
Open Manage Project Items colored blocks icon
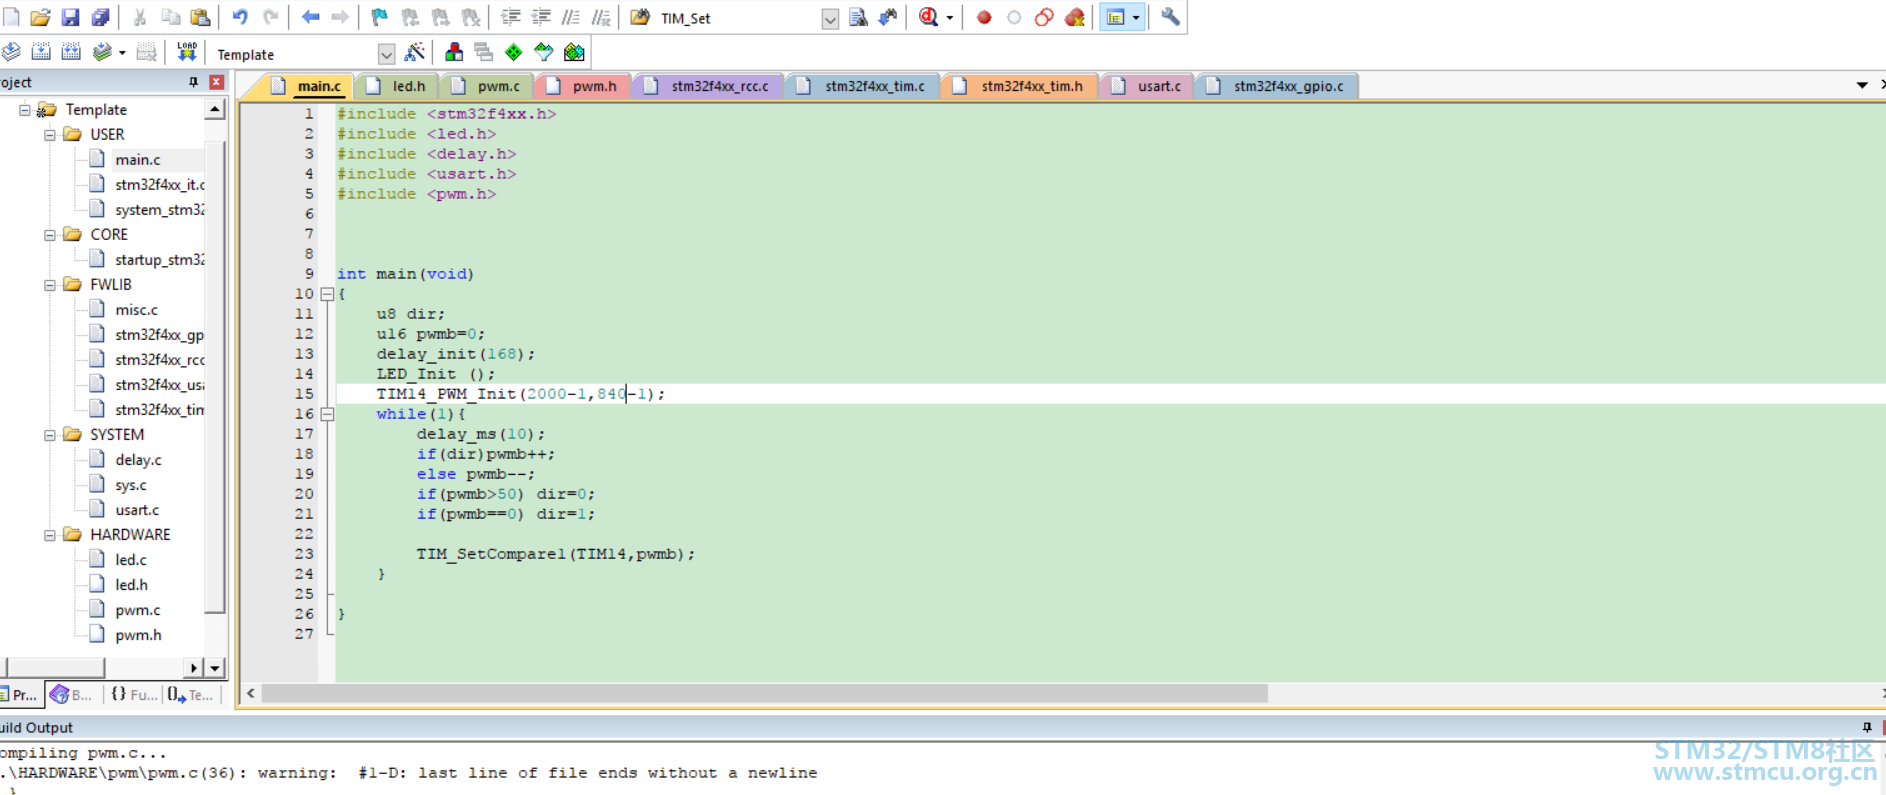[454, 52]
